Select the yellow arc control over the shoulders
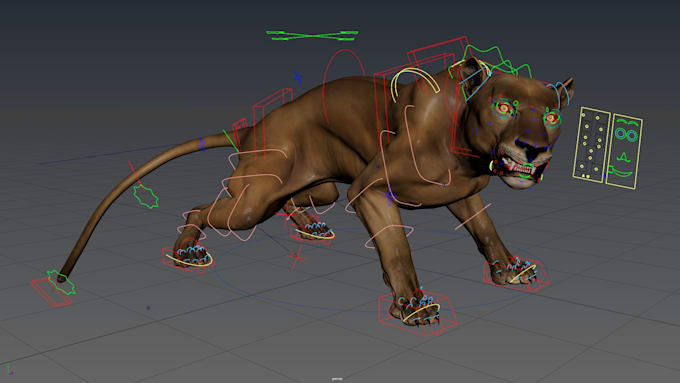This screenshot has width=680, height=383. 415,84
